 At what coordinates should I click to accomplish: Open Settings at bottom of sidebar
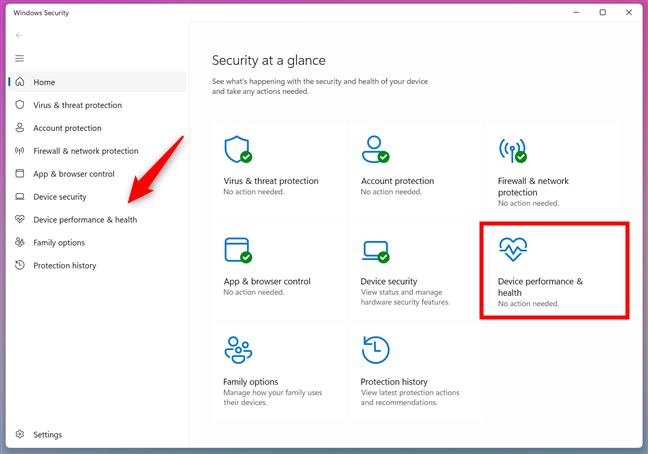[x=98, y=435]
